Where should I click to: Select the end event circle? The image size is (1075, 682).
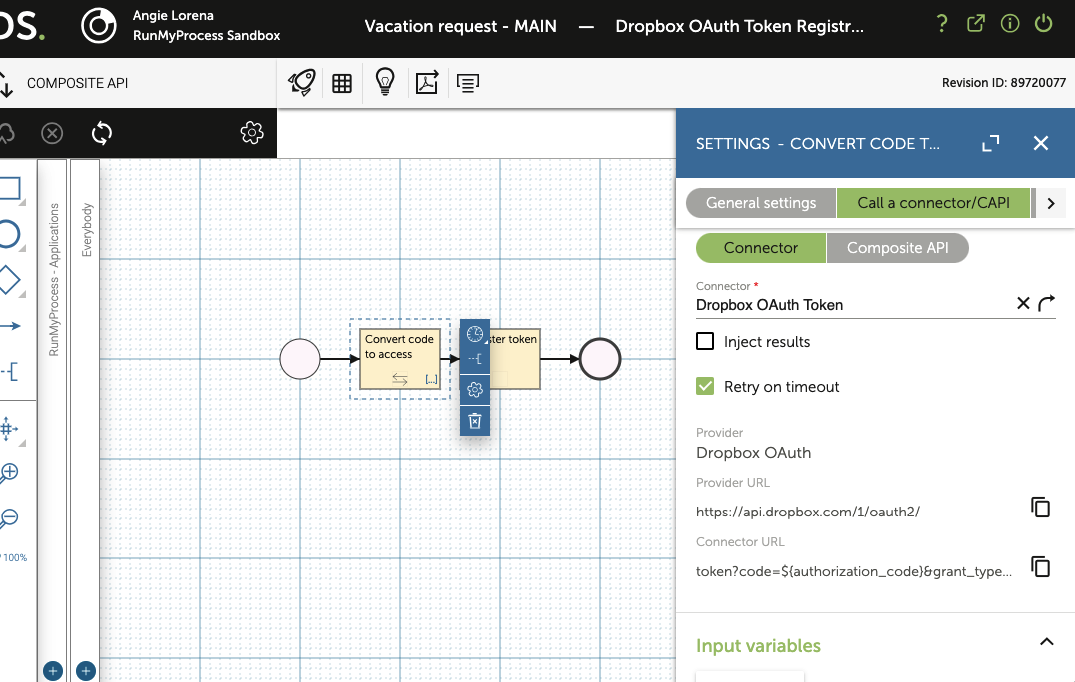[600, 359]
